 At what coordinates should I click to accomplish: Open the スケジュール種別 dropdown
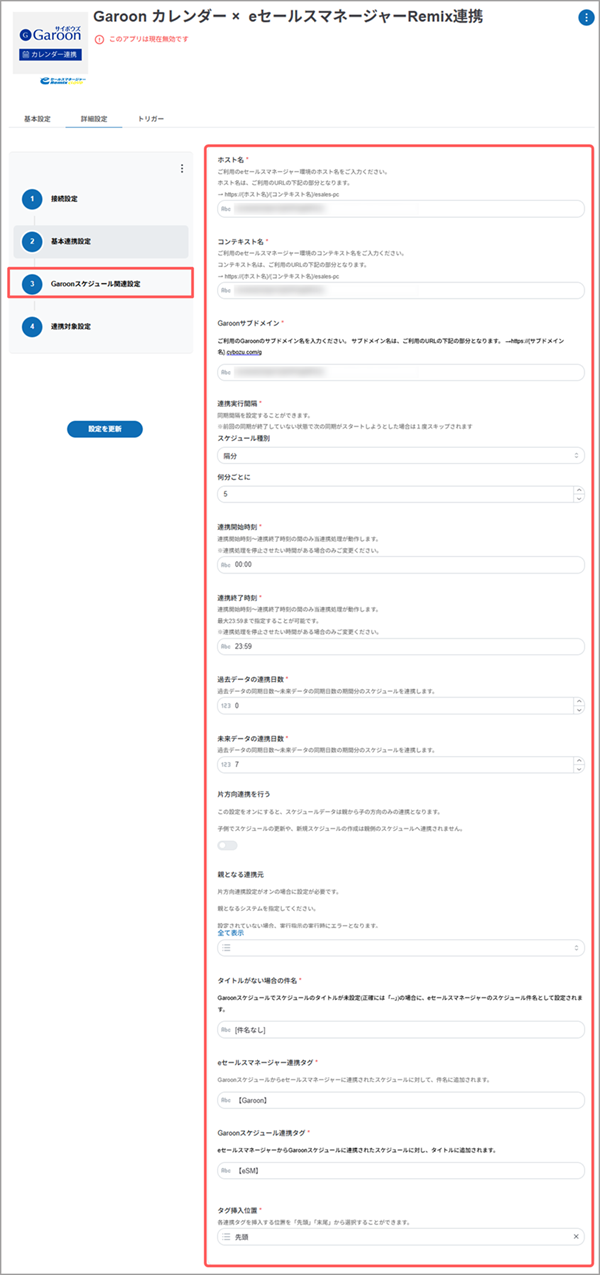400,456
